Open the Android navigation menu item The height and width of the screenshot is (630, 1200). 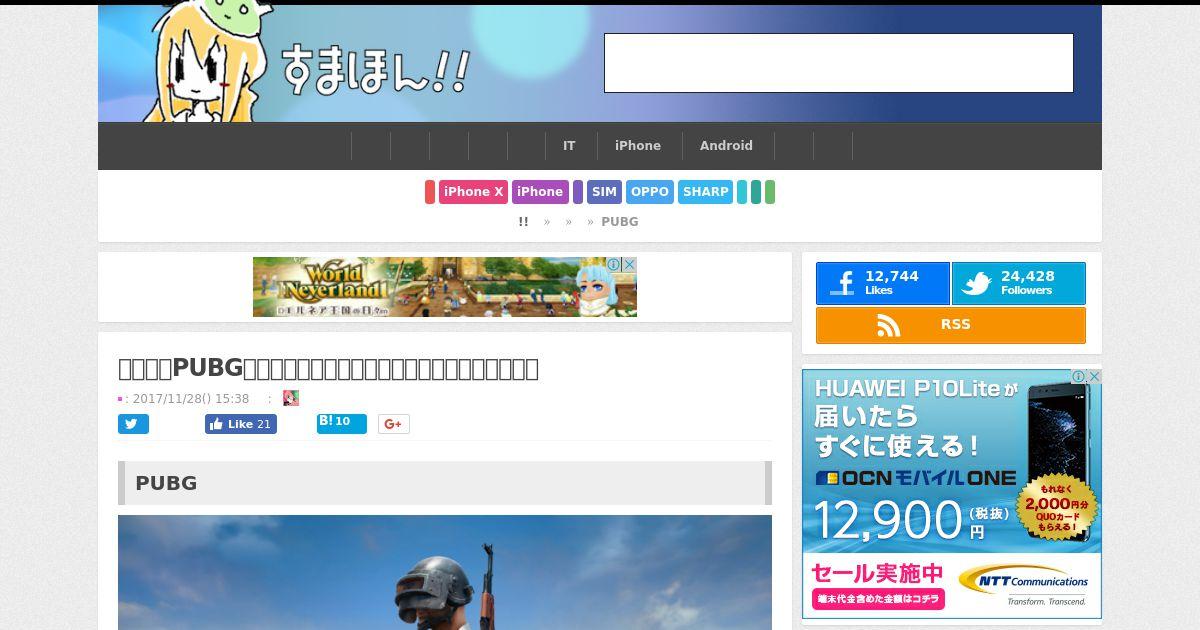point(726,146)
